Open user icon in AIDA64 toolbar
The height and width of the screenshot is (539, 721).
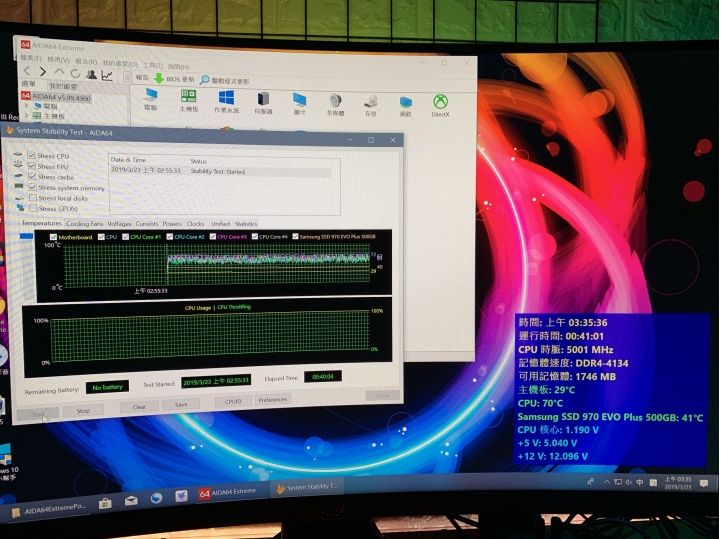click(x=91, y=74)
